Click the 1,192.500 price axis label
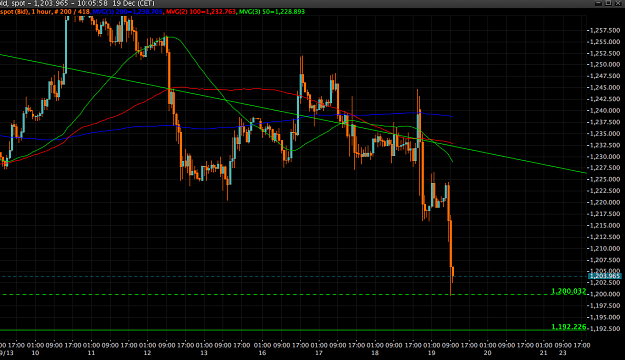This screenshot has width=625, height=360. pos(605,329)
